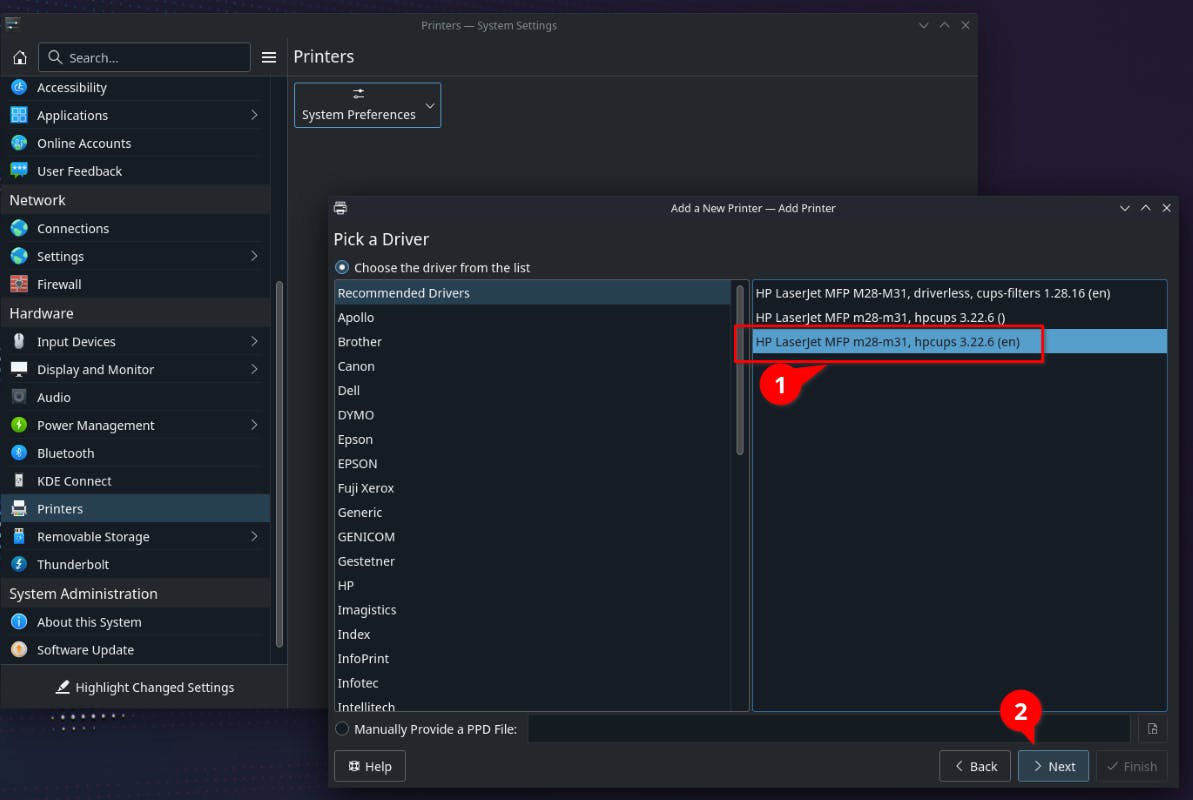Image resolution: width=1193 pixels, height=800 pixels.
Task: Click the Online Accounts globe icon
Action: pos(19,143)
